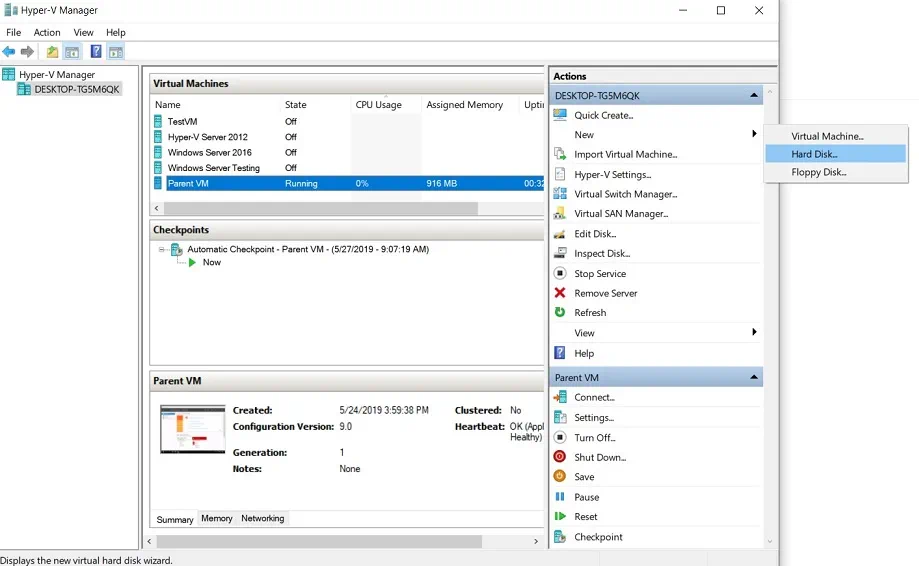Select the Windows Server 2016 VM row
Viewport: 919px width, 566px height.
pos(209,153)
